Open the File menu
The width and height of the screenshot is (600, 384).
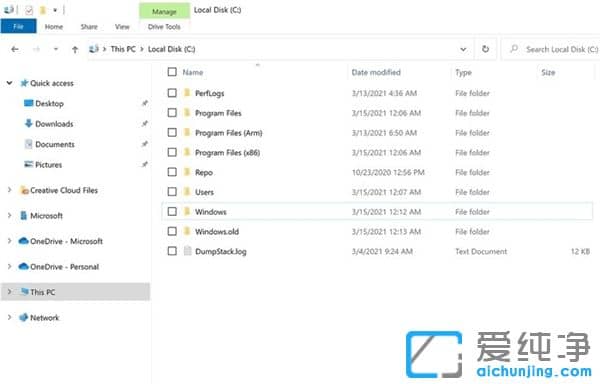click(x=18, y=26)
